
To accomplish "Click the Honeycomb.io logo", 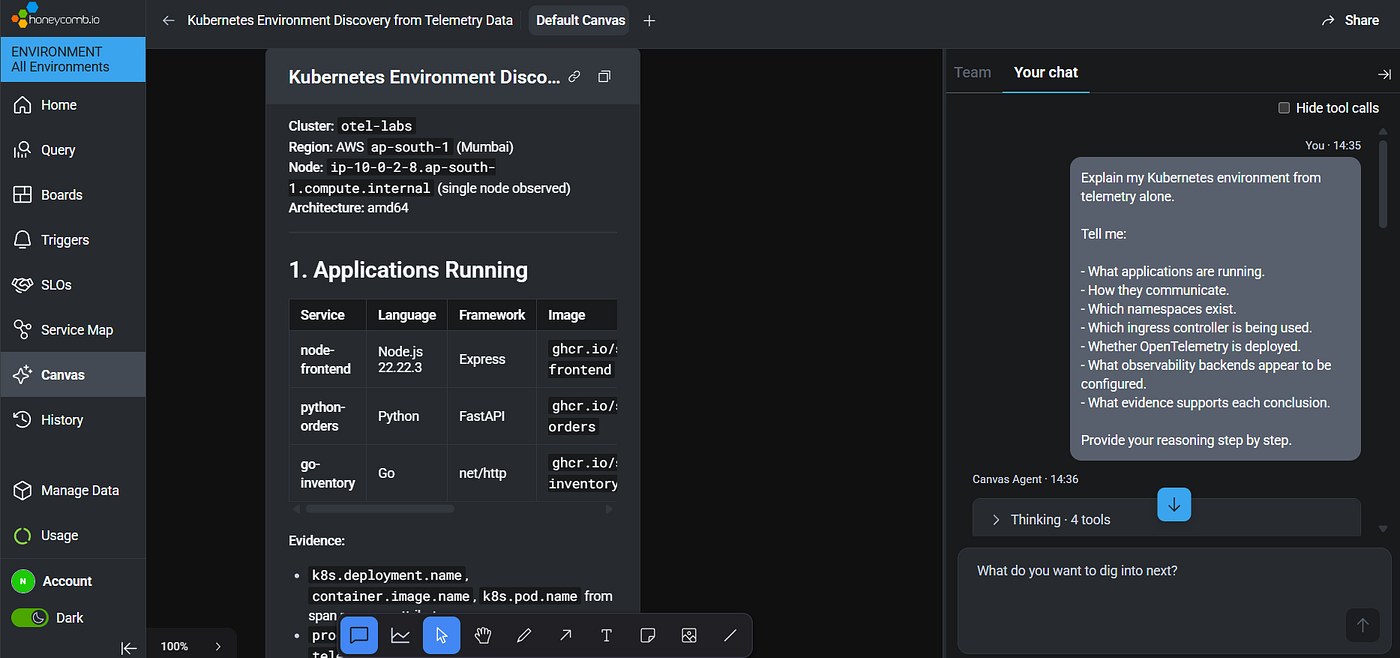I will click(55, 17).
